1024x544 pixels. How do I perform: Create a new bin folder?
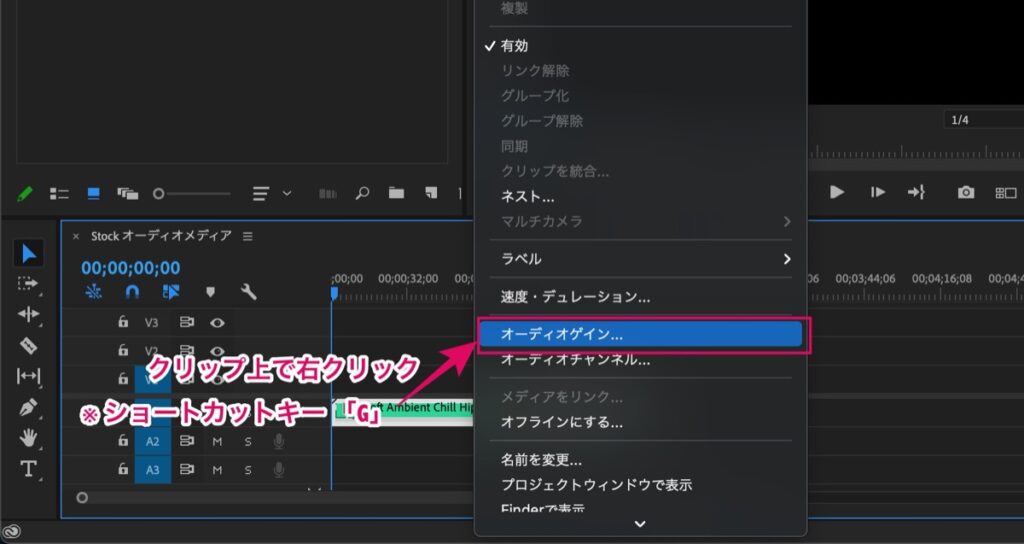click(396, 193)
